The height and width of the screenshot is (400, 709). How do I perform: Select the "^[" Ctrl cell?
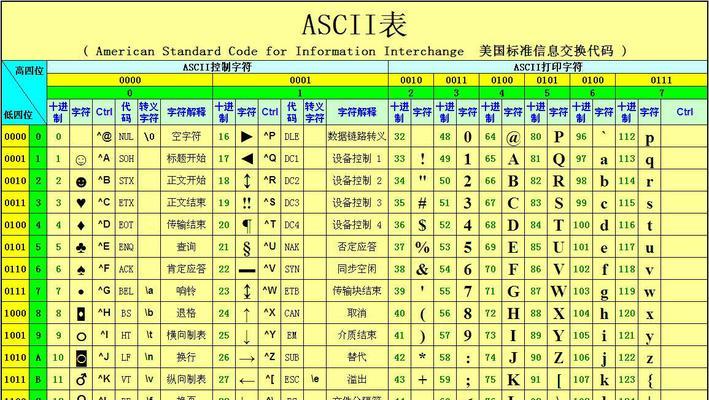point(270,379)
